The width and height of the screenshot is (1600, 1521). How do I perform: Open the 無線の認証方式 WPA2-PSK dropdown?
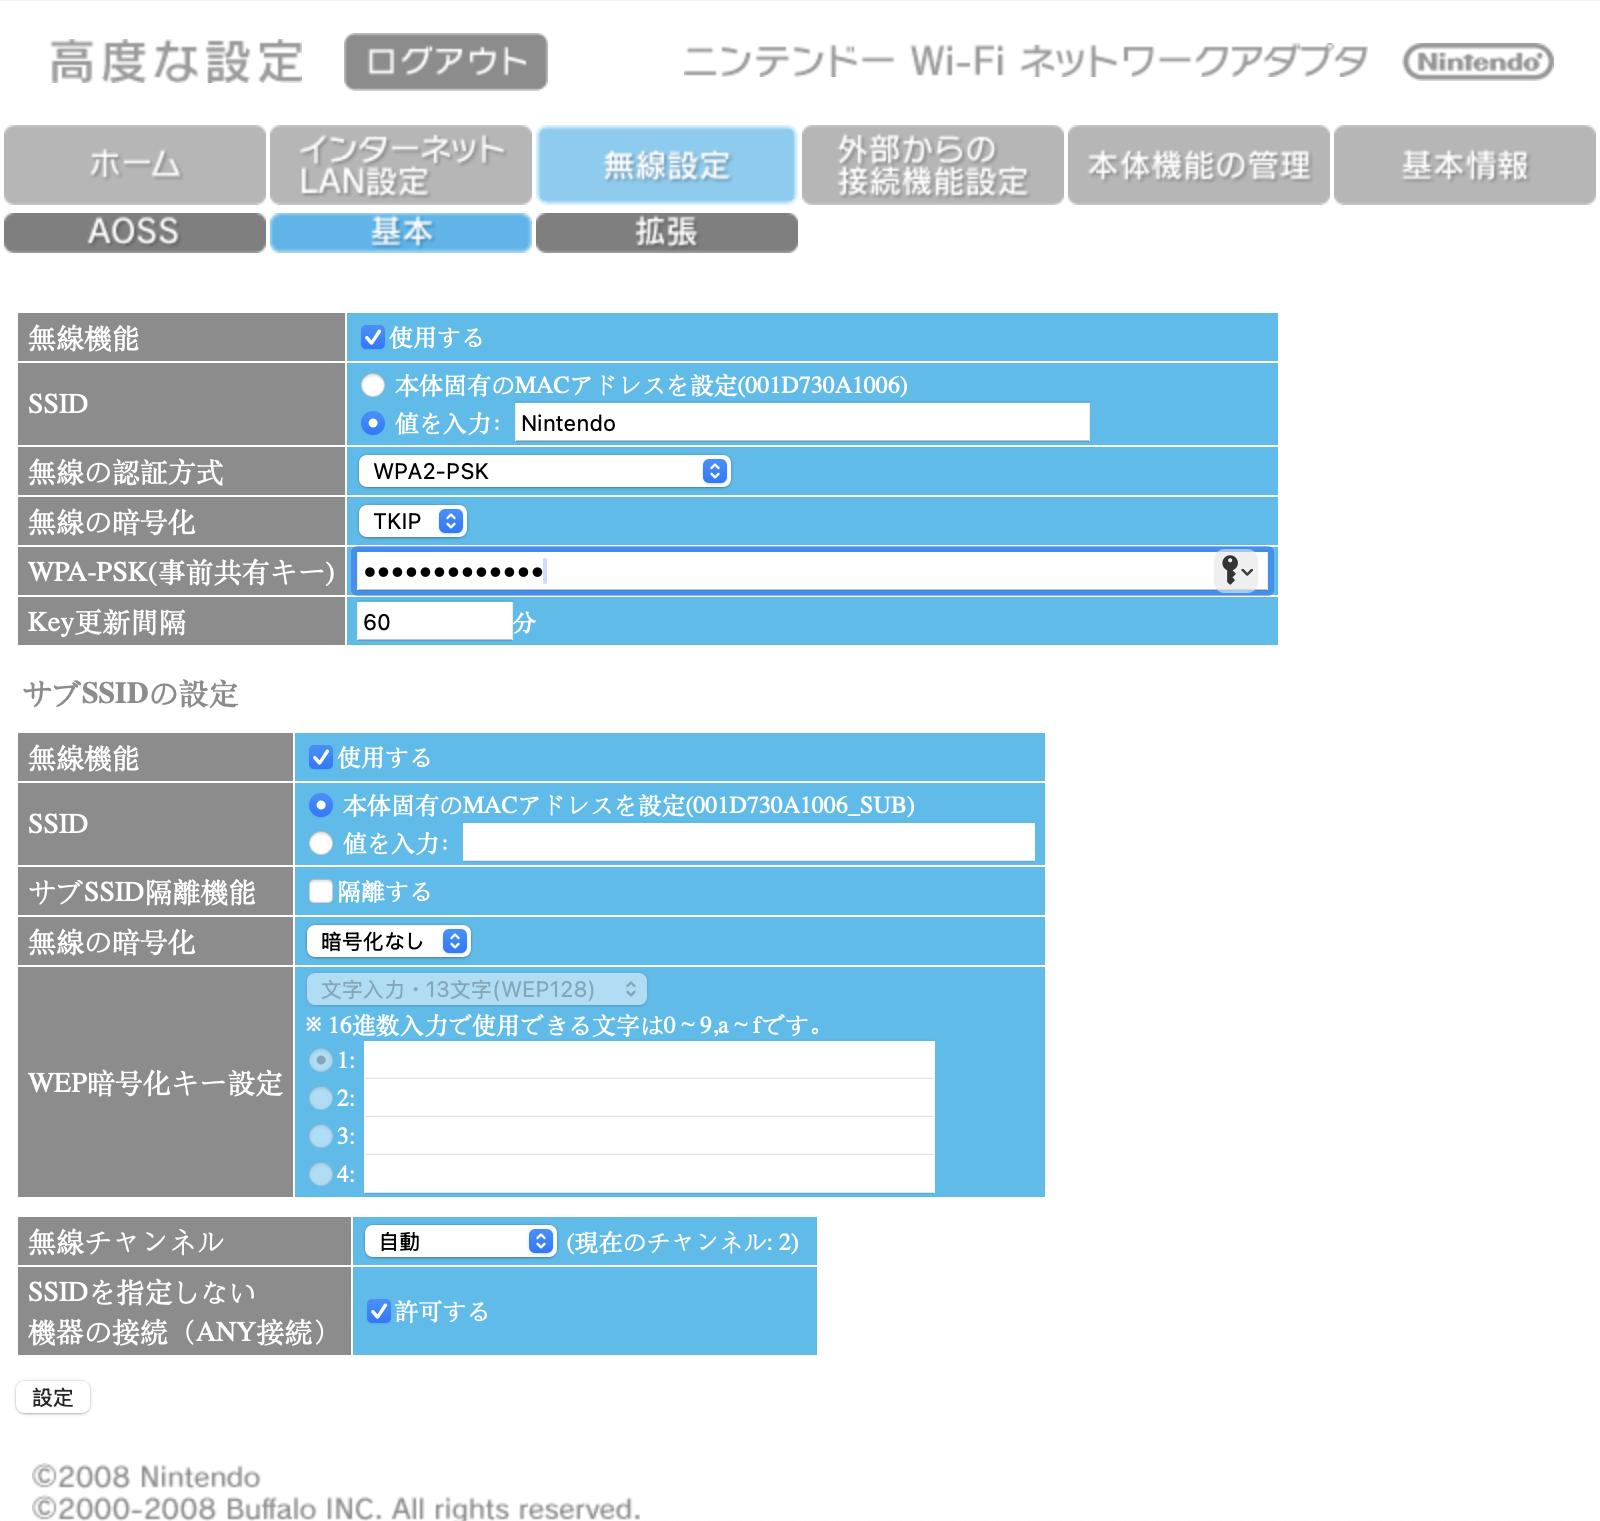tap(545, 471)
